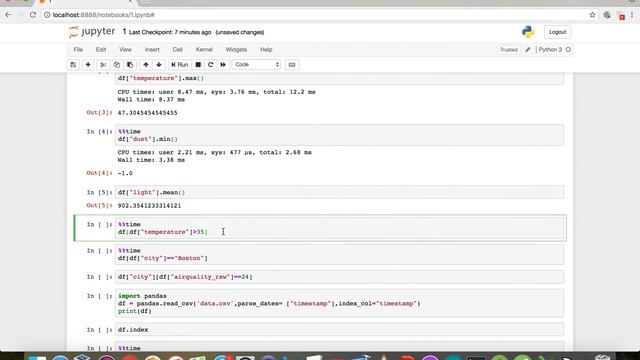Select the df["light"].mean() code cell
640x360 pixels.
[339, 192]
